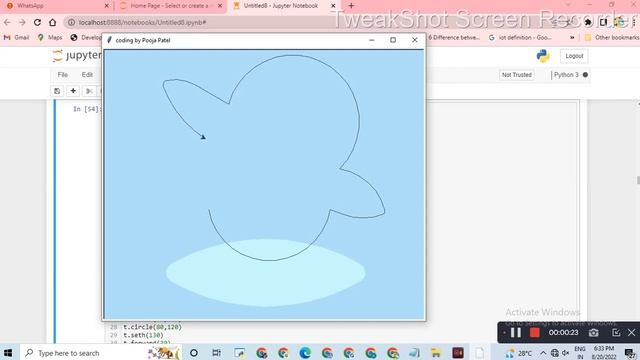The image size is (640, 360).
Task: Open the browser extensions puzzle icon
Action: tap(588, 22)
